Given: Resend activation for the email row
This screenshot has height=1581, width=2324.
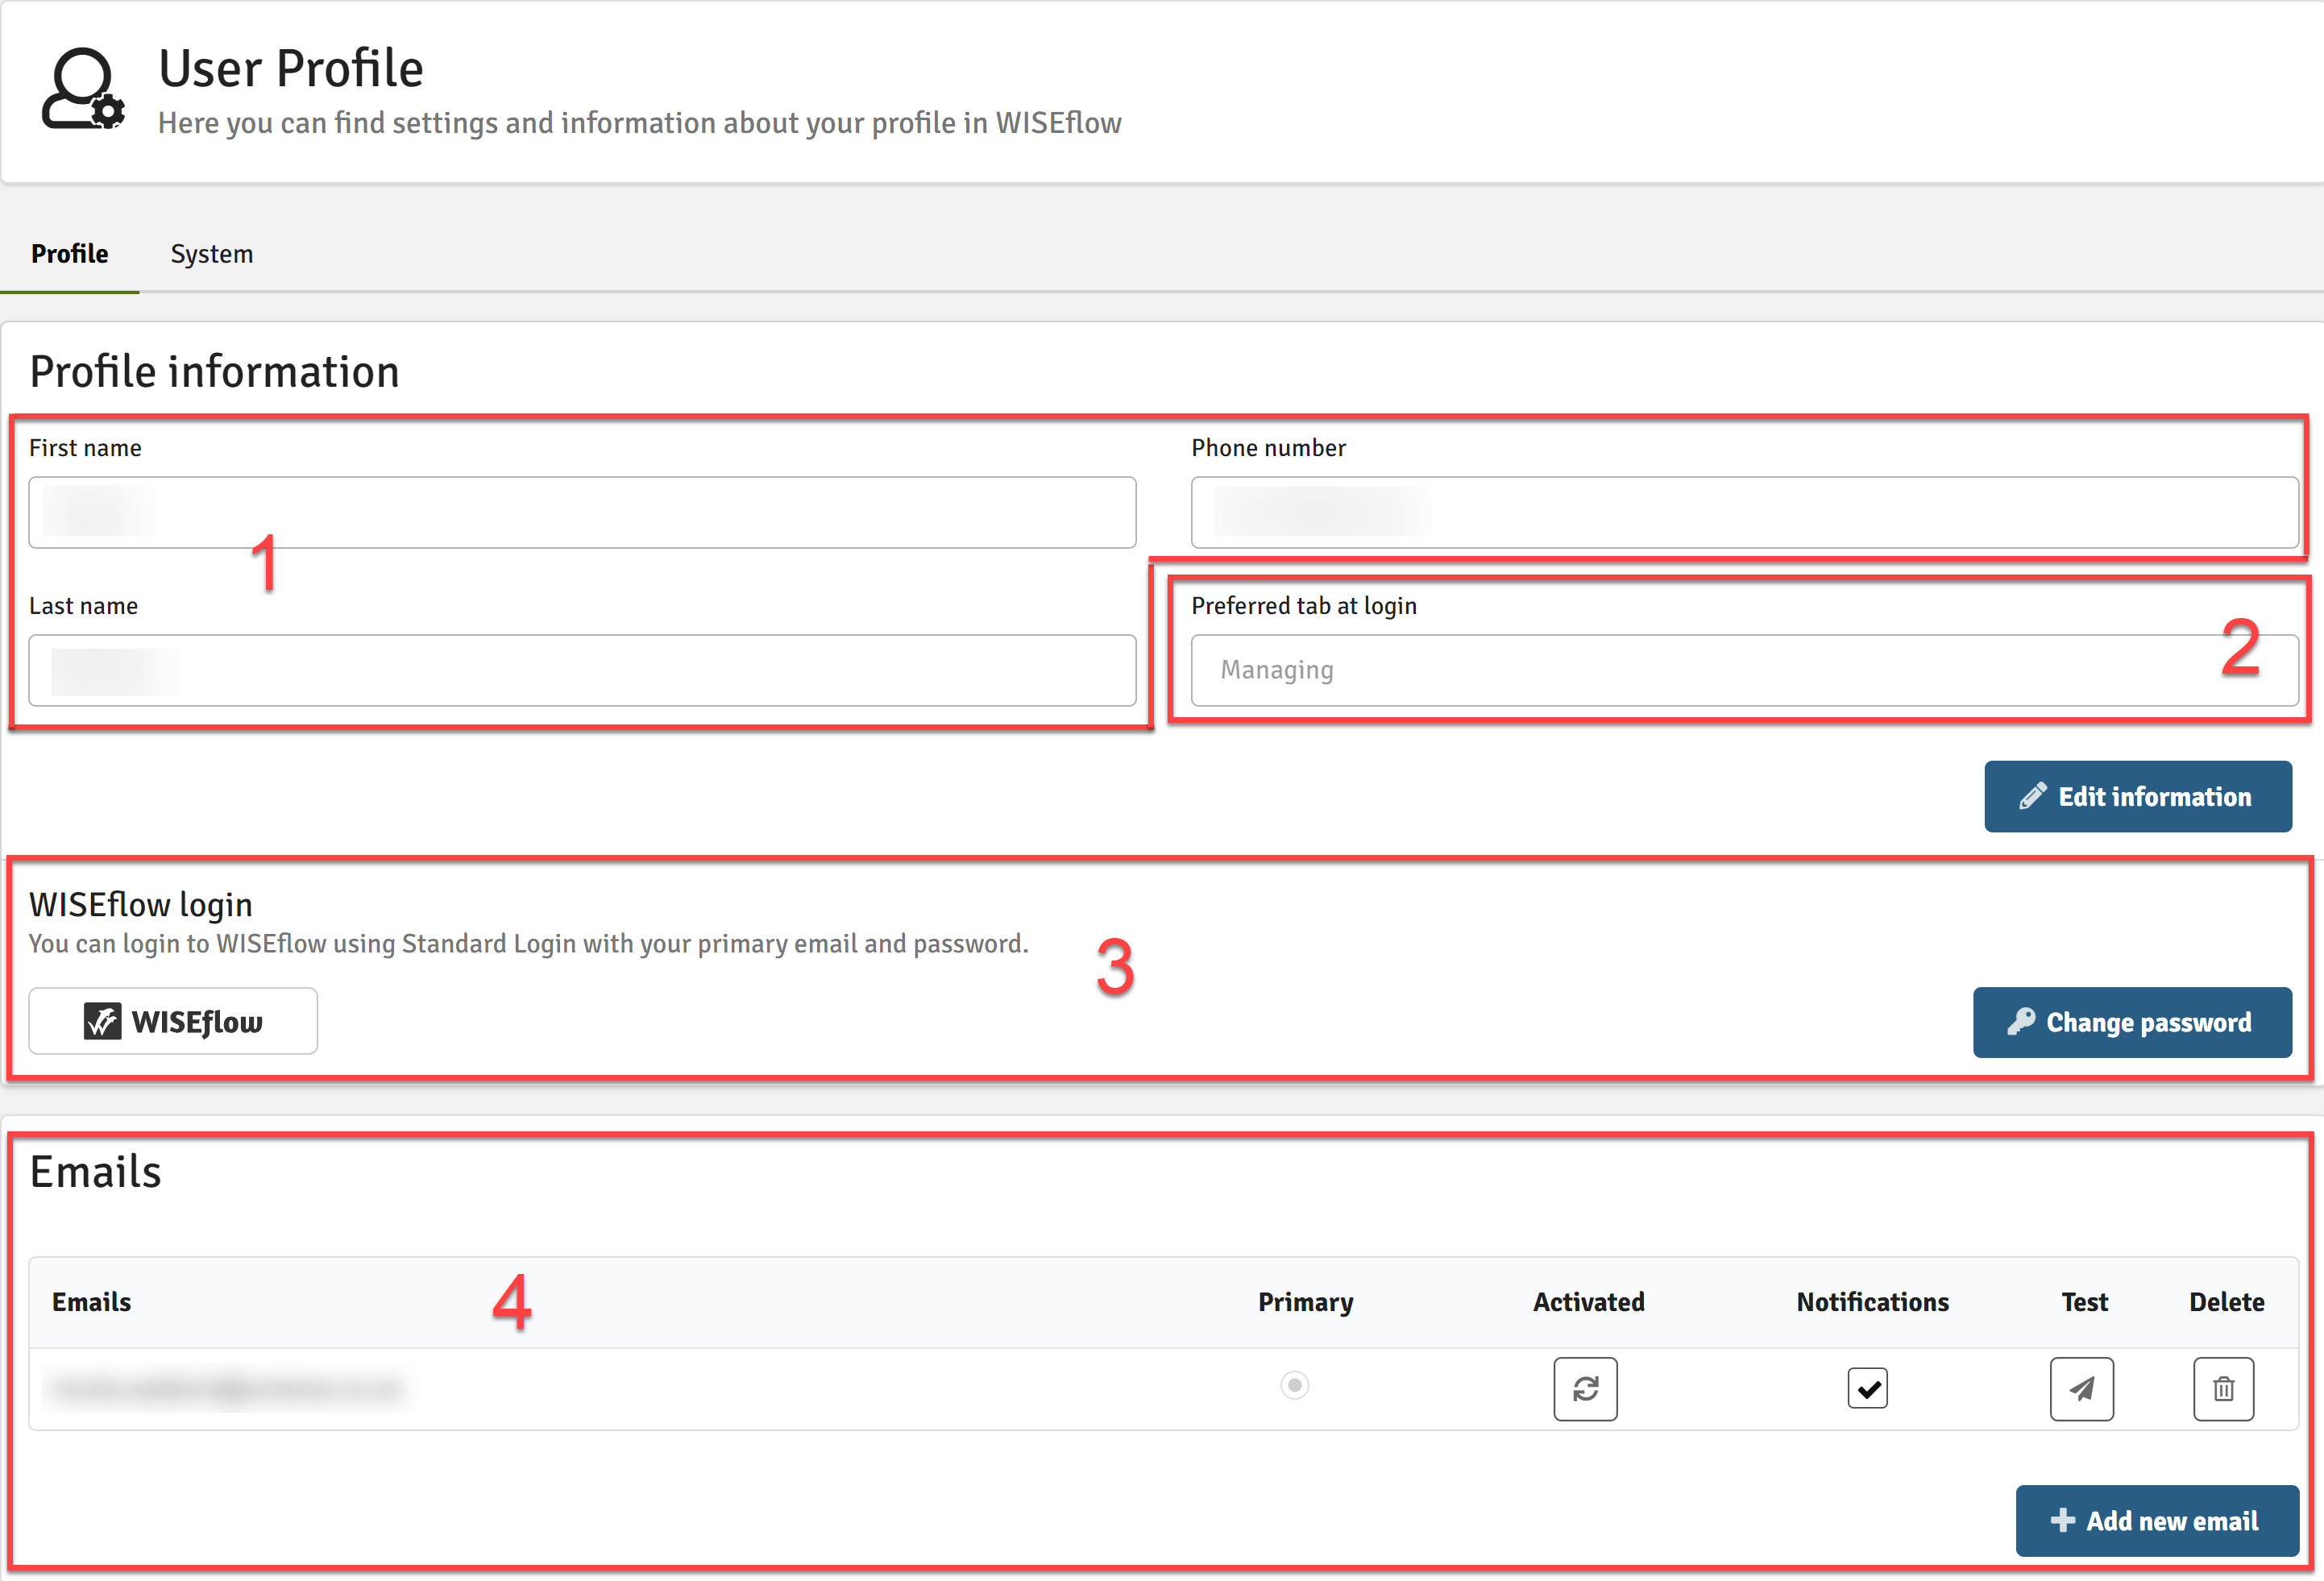Looking at the screenshot, I should point(1585,1389).
